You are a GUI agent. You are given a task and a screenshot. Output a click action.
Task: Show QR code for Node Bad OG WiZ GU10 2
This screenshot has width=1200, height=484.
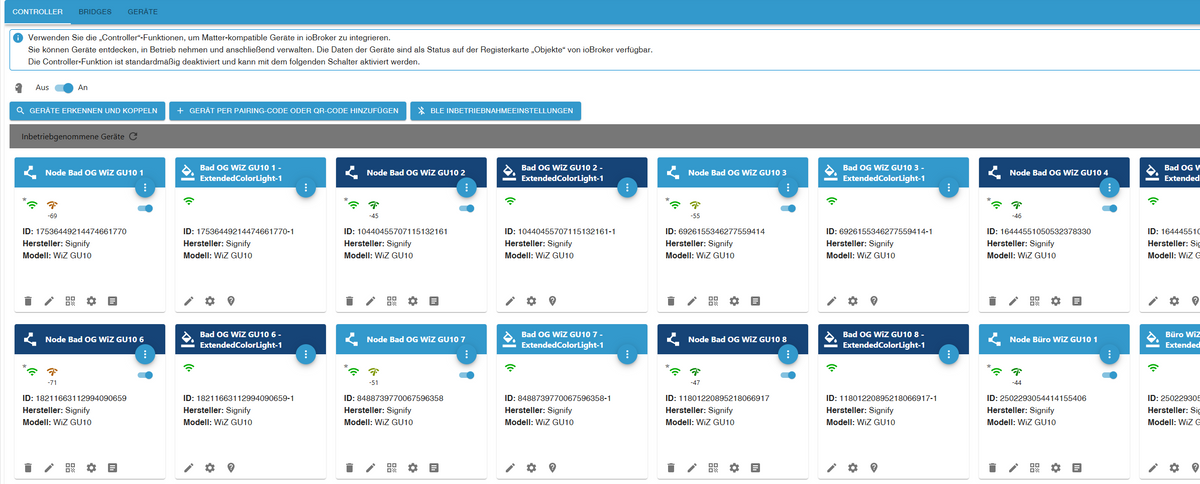point(391,300)
